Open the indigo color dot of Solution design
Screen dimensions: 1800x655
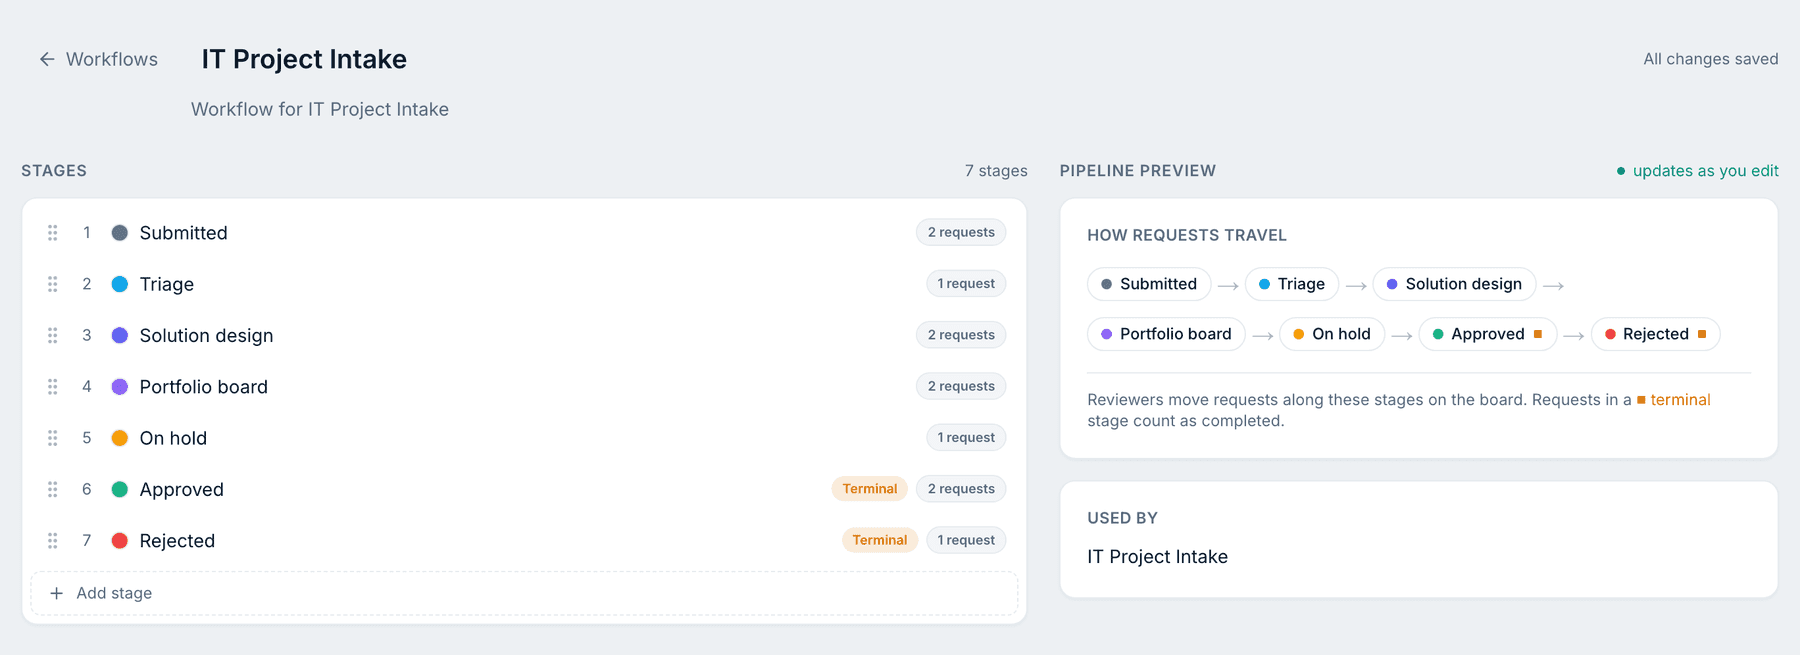120,335
